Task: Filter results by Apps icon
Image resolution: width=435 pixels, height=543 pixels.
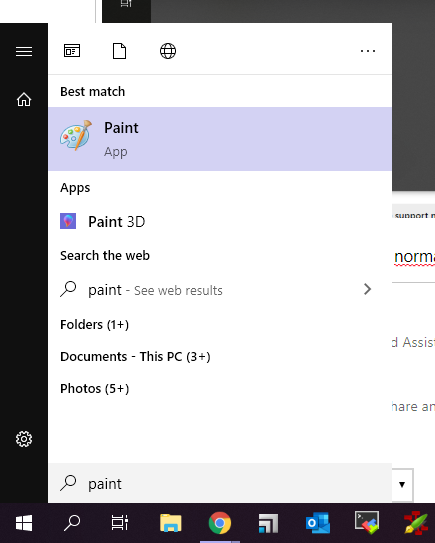Action: 72,51
